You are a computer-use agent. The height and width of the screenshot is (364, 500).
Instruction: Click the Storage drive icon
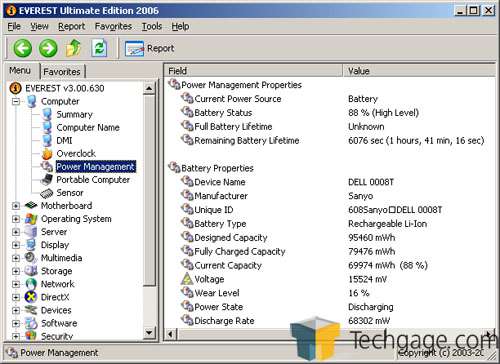coord(31,271)
